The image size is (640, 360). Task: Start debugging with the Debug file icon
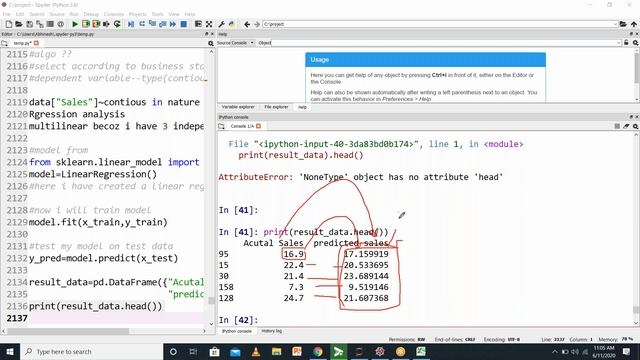tap(131, 24)
